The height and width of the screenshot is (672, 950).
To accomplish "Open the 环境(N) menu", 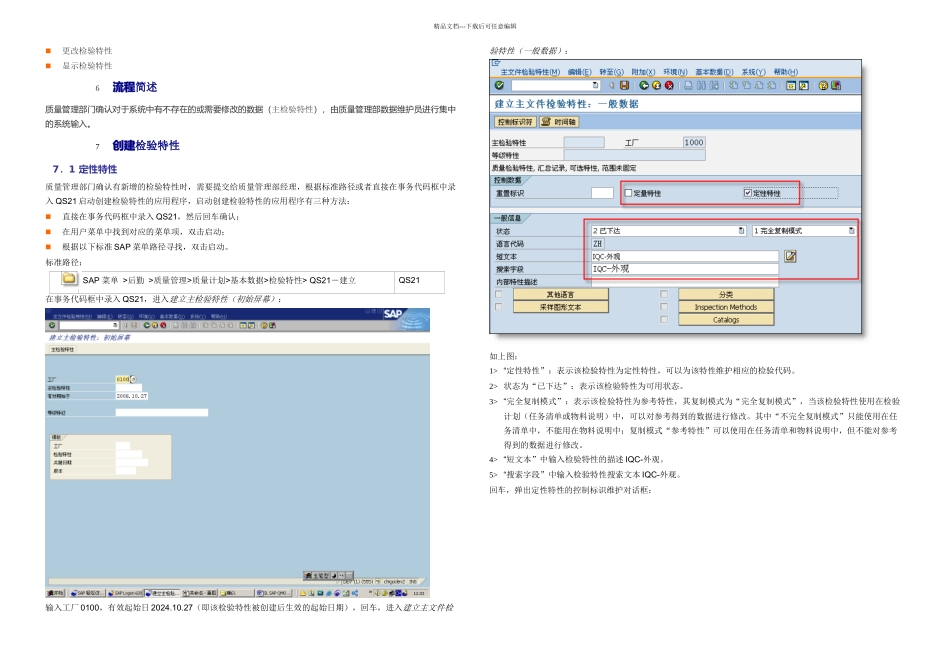I will coord(676,72).
